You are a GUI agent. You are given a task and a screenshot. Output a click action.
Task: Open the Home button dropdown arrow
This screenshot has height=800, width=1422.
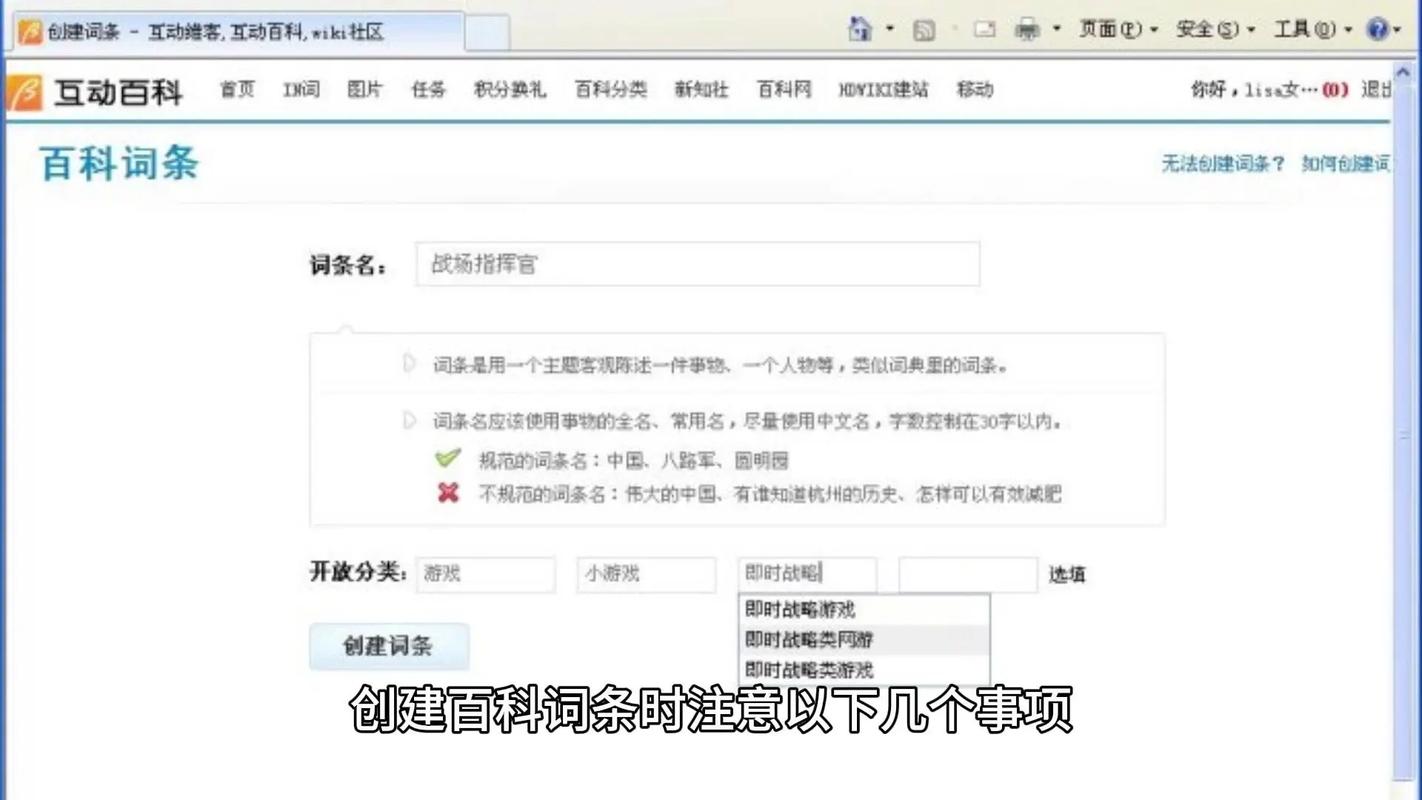(x=890, y=29)
